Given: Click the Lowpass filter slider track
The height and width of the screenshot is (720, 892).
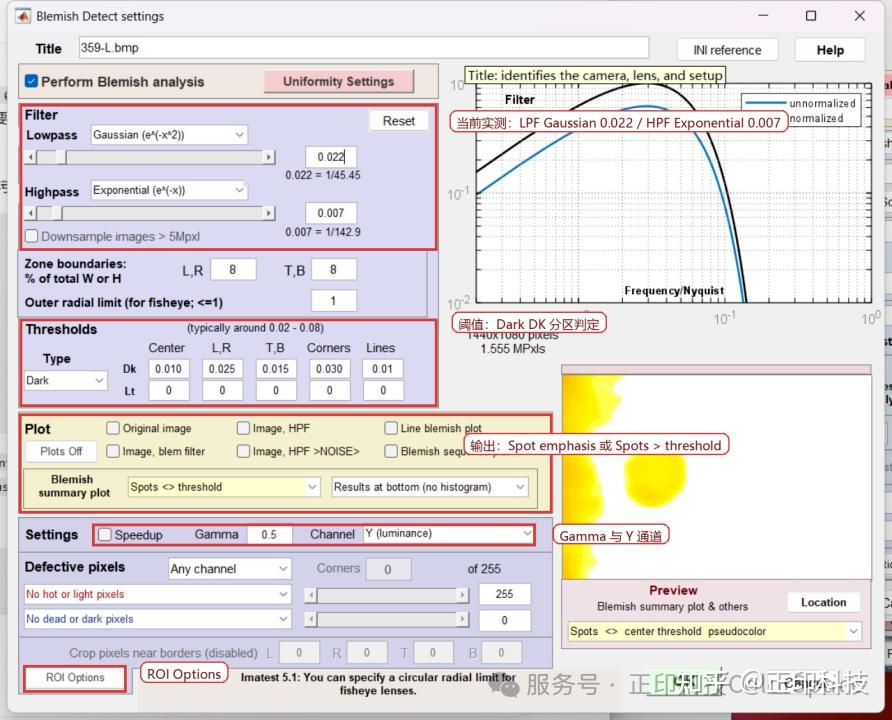Looking at the screenshot, I should 150,158.
